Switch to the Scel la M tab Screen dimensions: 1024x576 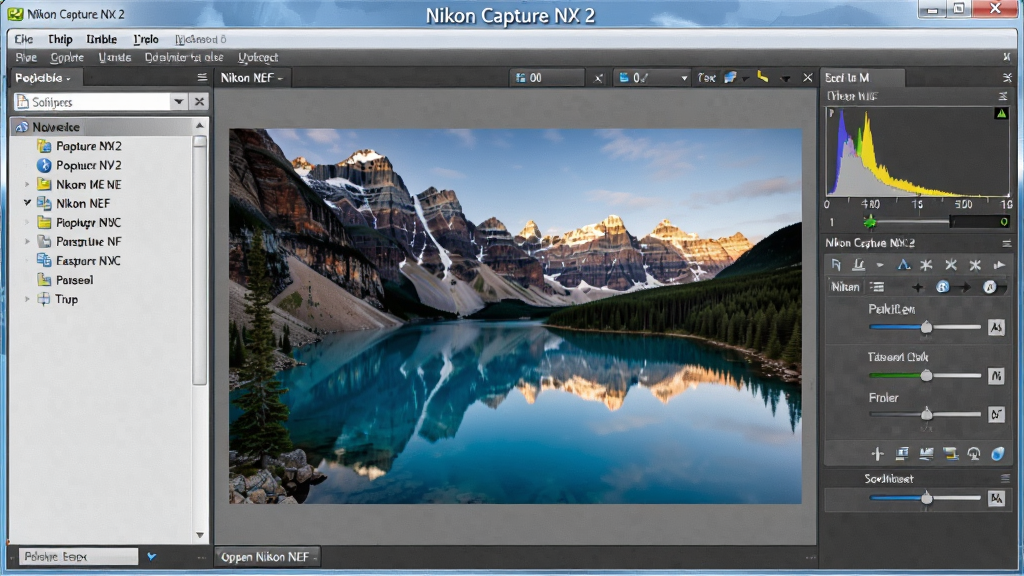tap(862, 78)
